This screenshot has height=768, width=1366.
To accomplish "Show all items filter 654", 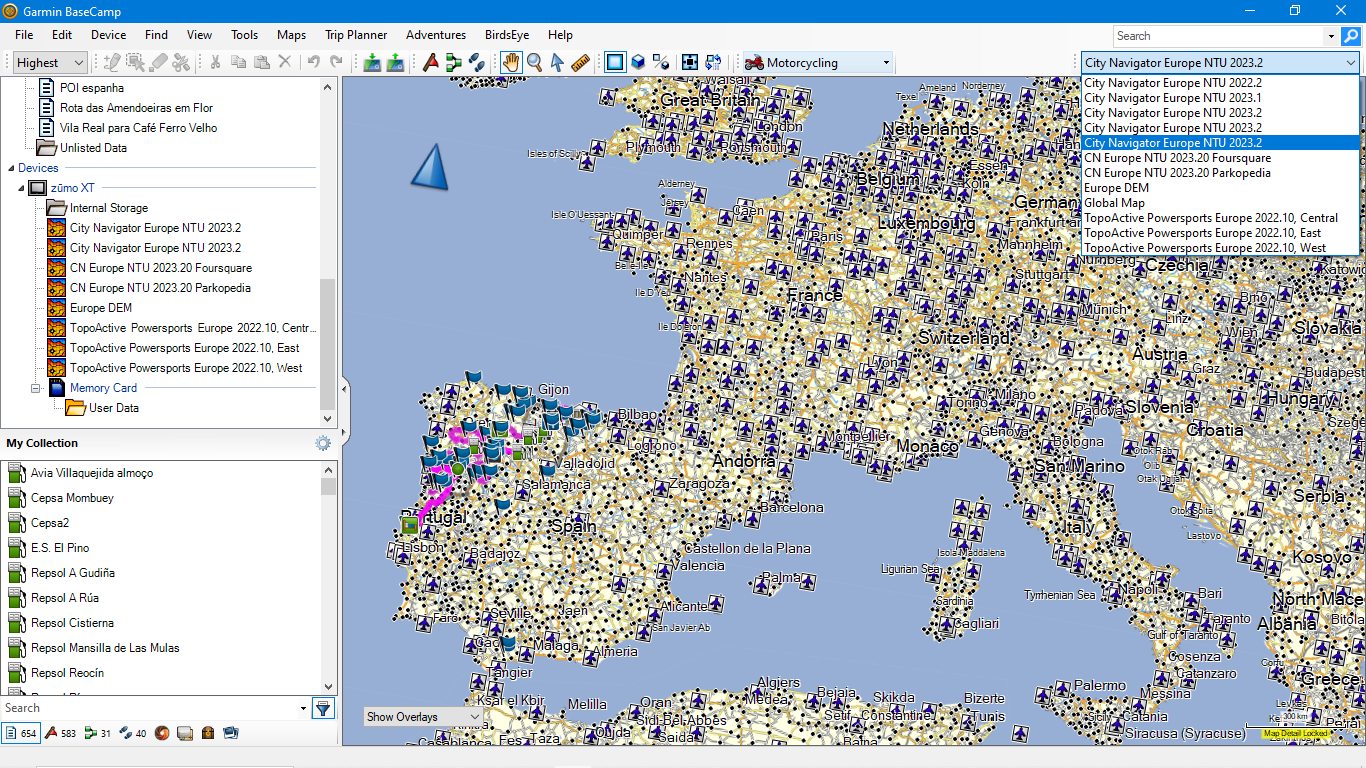I will tap(20, 733).
